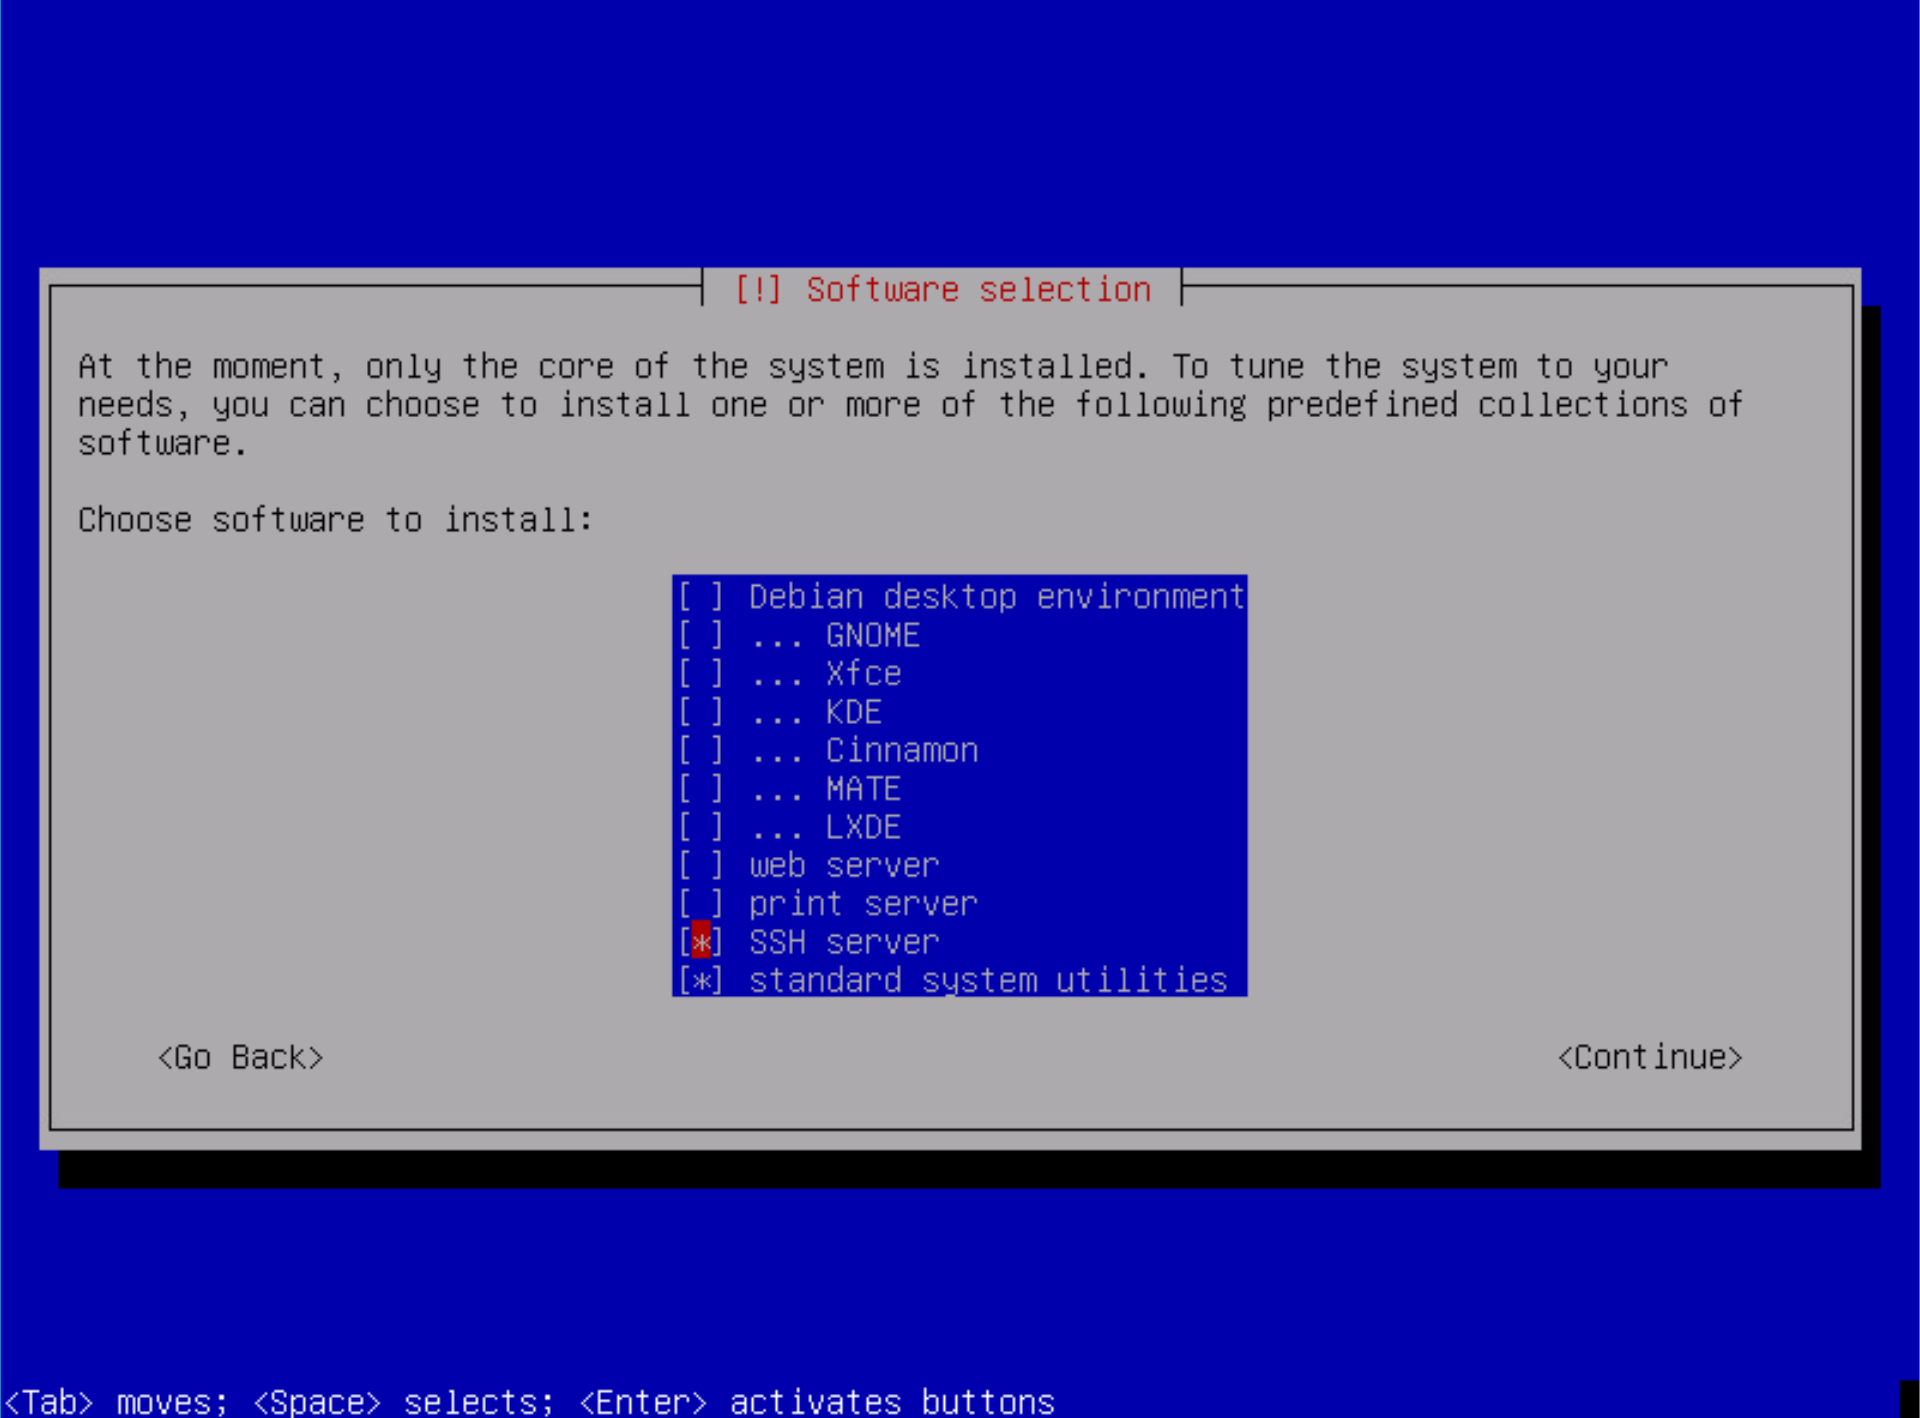Uncheck the standard system utilities checkbox
1920x1418 pixels.
tap(700, 981)
